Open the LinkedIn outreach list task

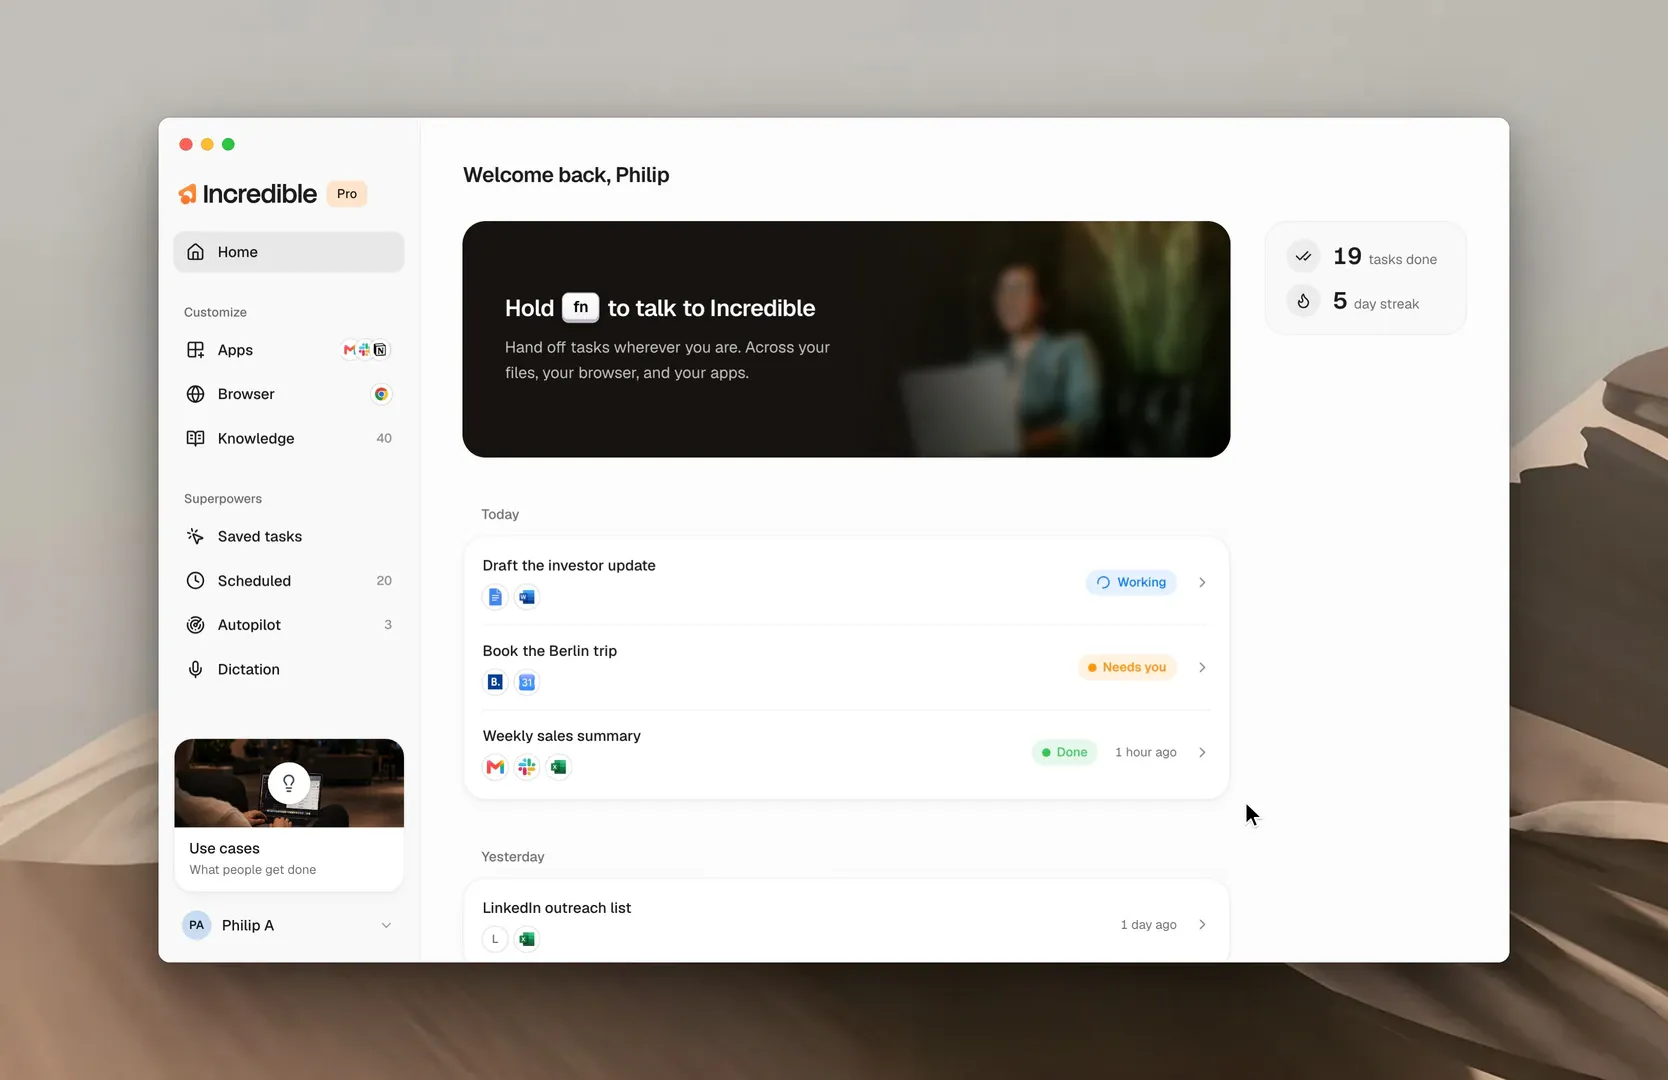[x=846, y=922]
